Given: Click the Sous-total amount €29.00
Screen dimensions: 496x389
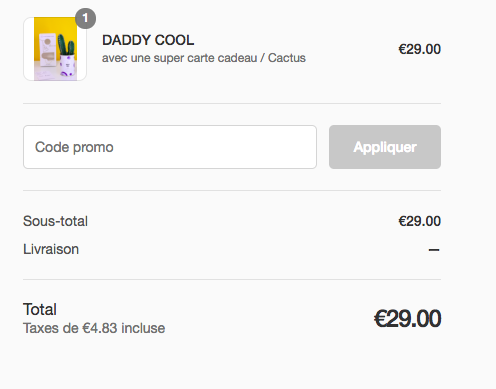Looking at the screenshot, I should 420,221.
